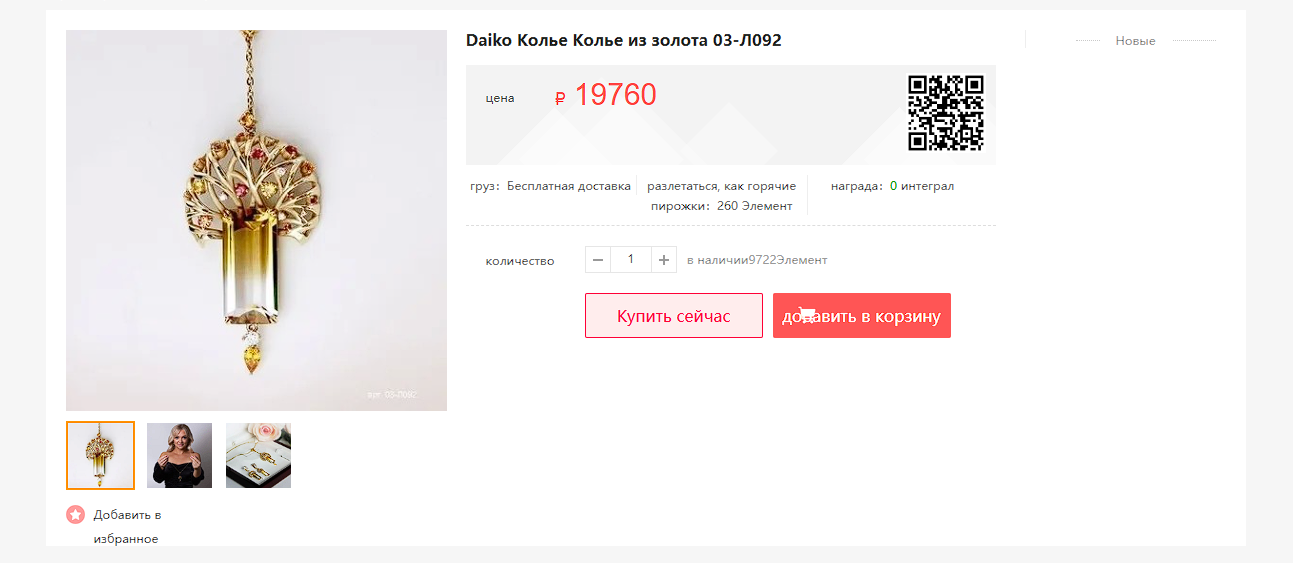Click the 0 интеграл reward text

point(922,186)
